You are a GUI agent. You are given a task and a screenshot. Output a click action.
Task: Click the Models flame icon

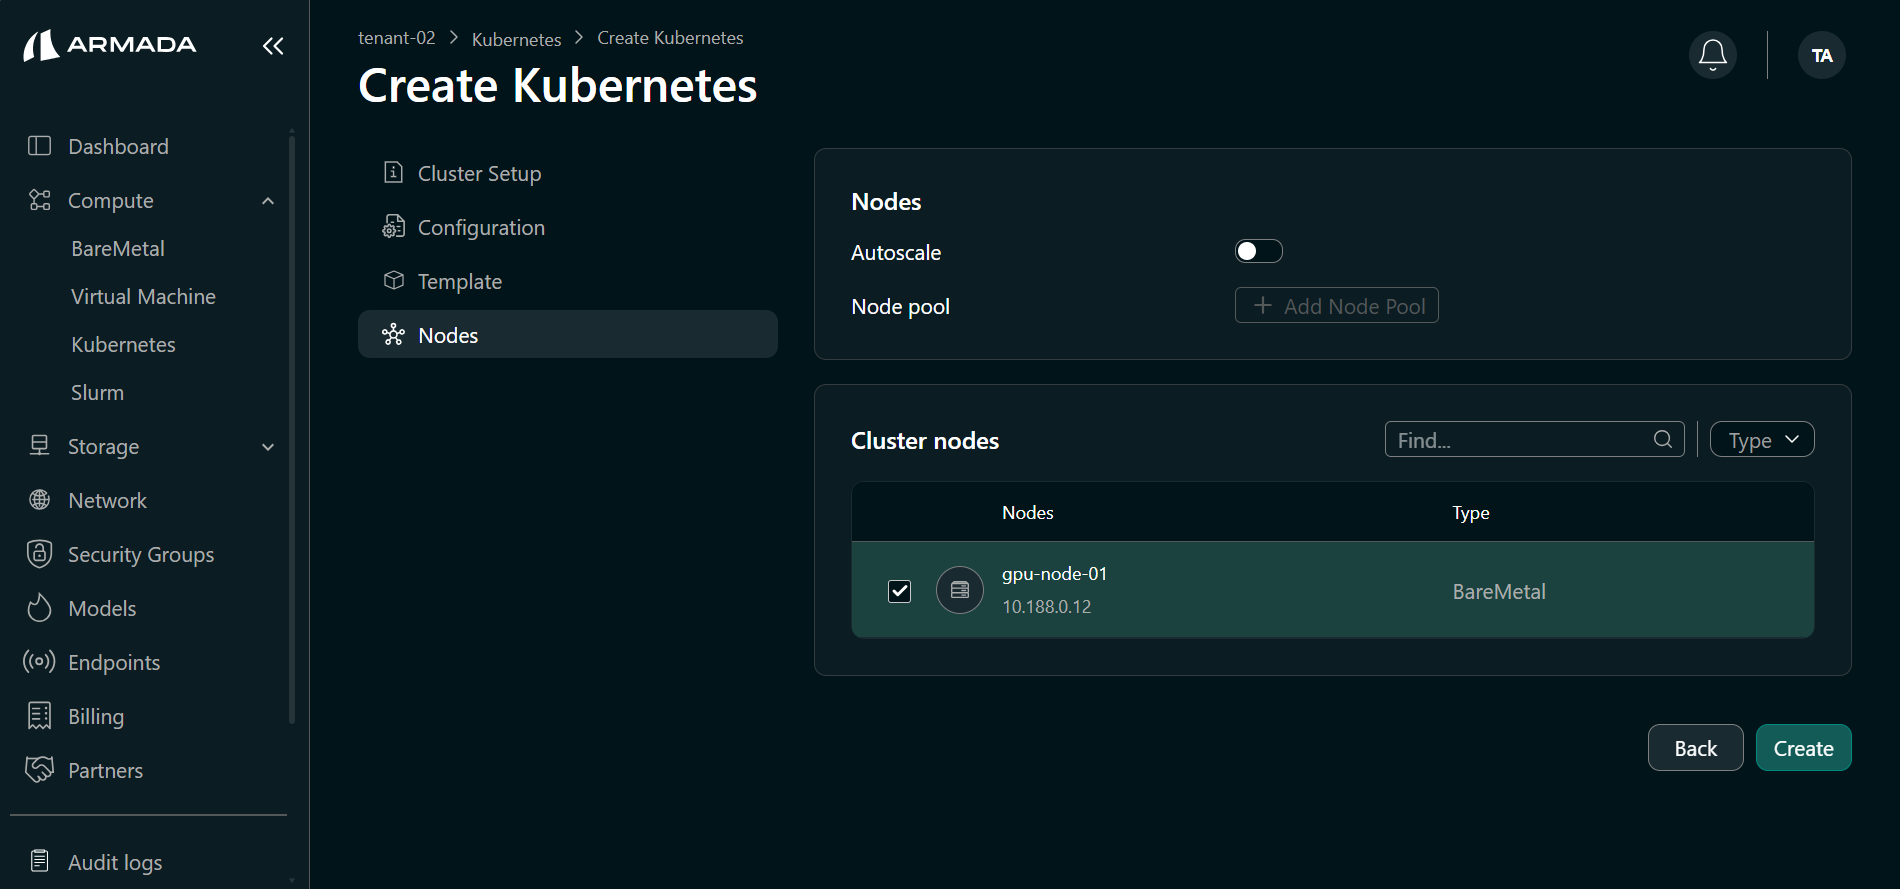[x=40, y=608]
